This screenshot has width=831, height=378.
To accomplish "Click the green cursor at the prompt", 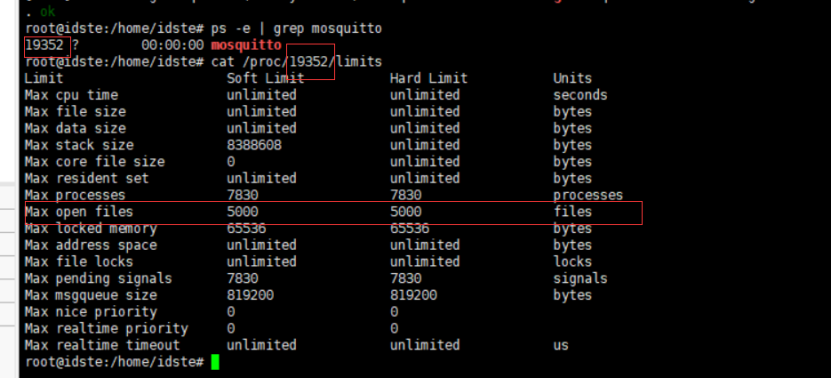I will point(215,362).
